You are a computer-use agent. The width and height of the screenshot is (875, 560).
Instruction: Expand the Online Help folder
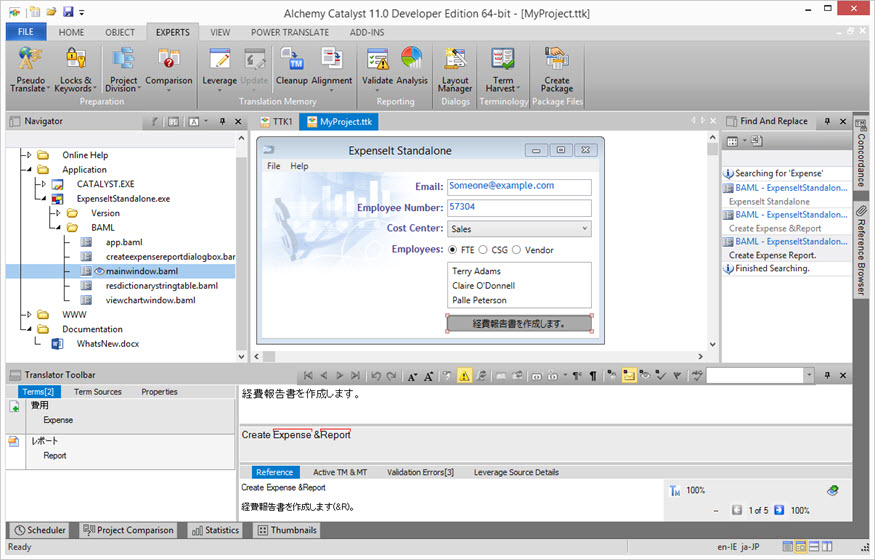(x=29, y=155)
